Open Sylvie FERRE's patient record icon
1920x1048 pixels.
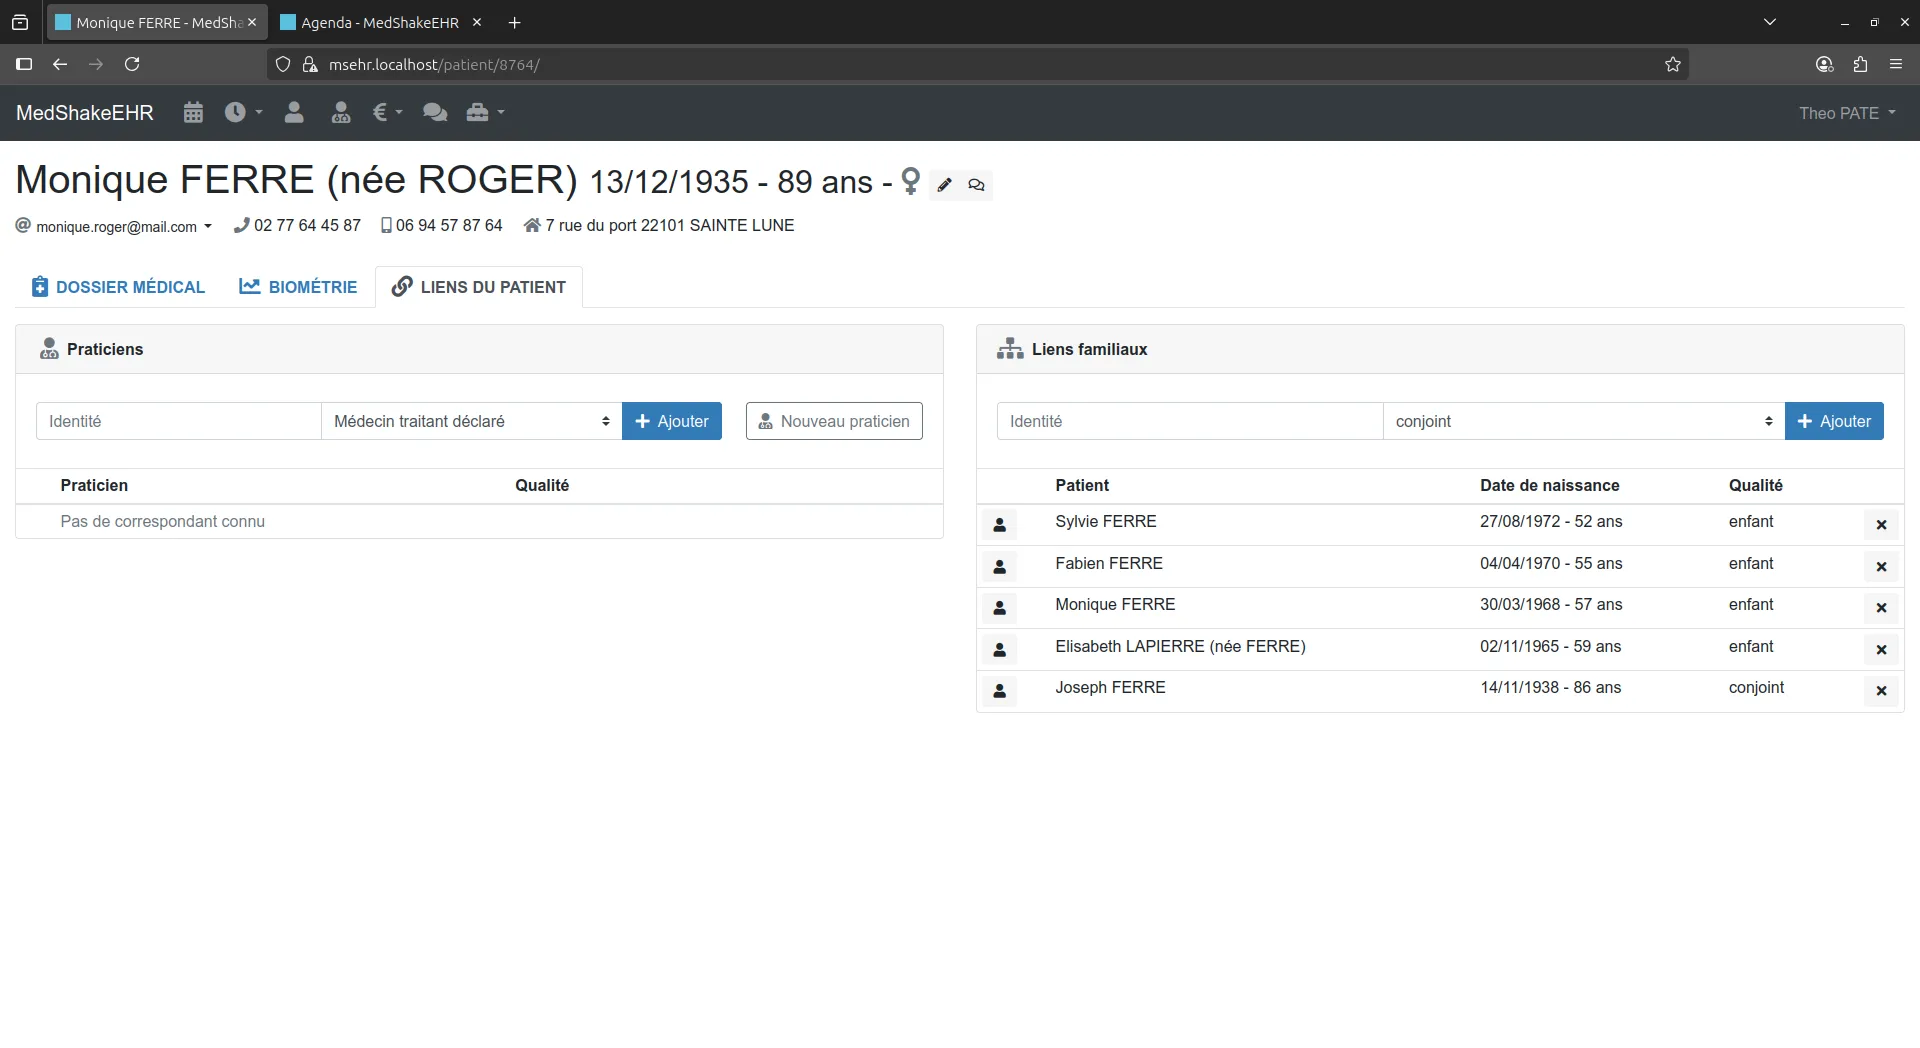(999, 525)
